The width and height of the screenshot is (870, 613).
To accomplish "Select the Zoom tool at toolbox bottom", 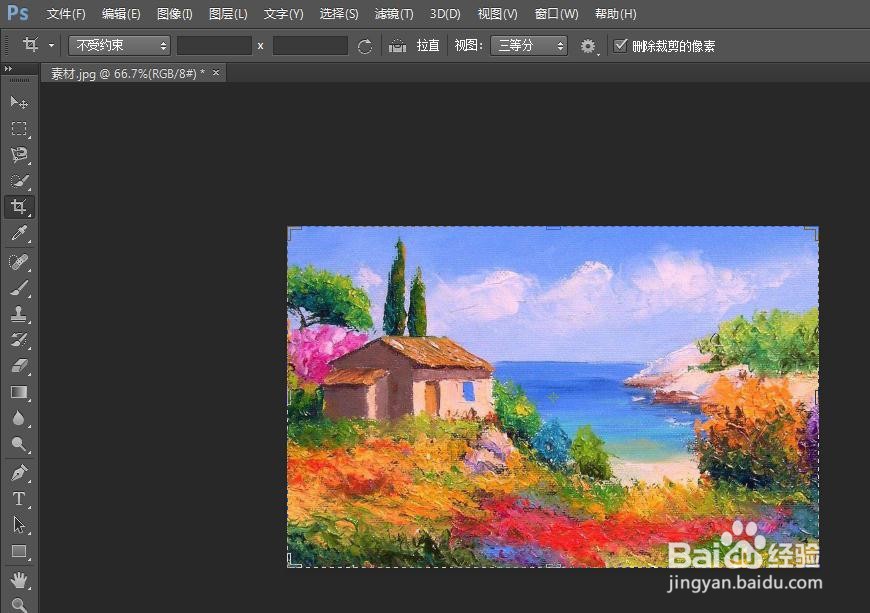I will (19, 605).
